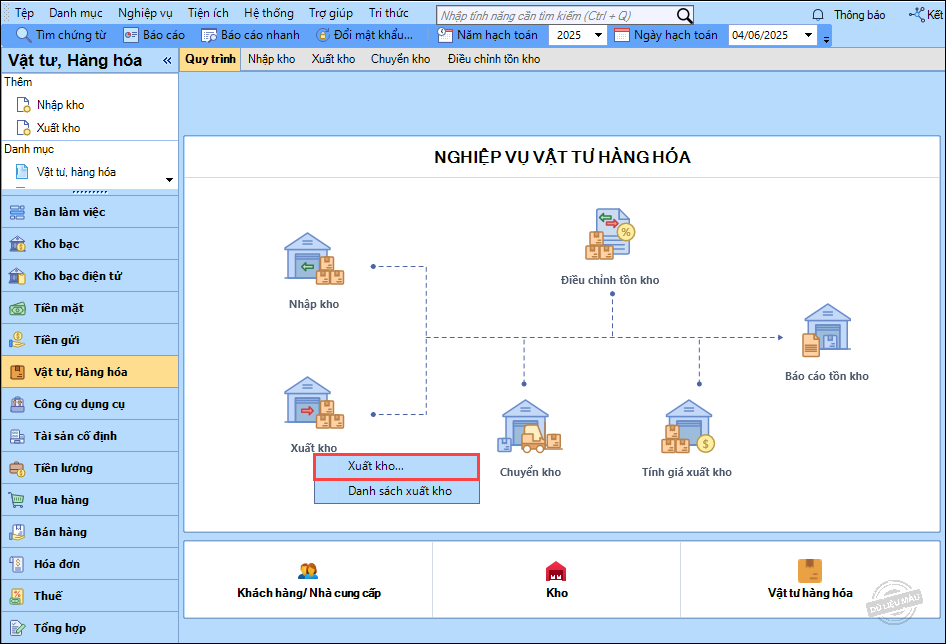Open Khách hàng/ Nhà cung cấp icon
Viewport: 946px width, 644px height.
(308, 570)
